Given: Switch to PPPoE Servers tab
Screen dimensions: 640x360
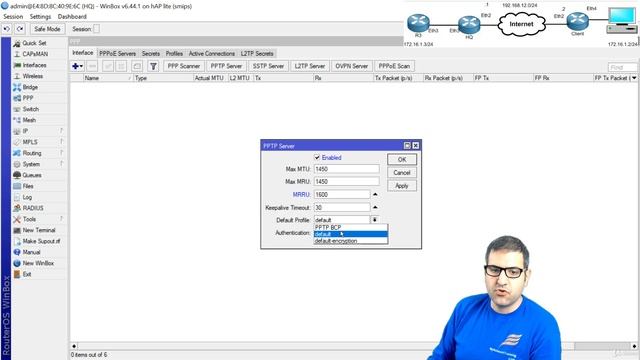Looking at the screenshot, I should [118, 53].
